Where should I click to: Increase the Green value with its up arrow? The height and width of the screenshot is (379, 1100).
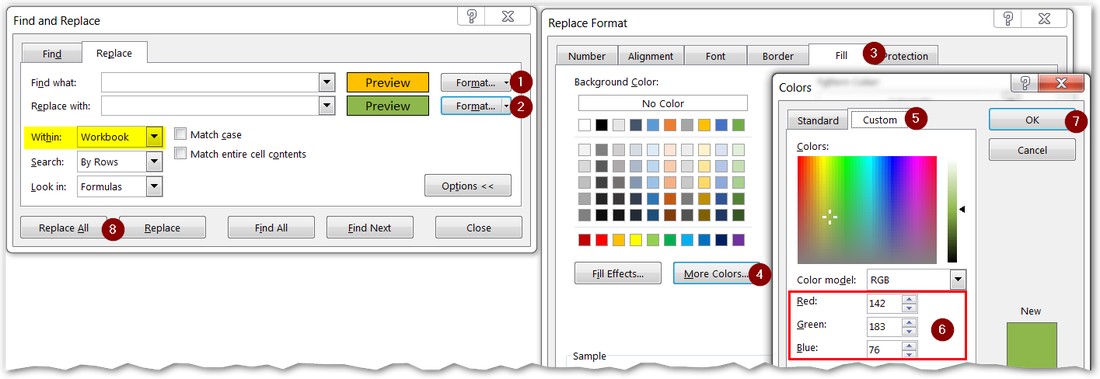click(909, 322)
